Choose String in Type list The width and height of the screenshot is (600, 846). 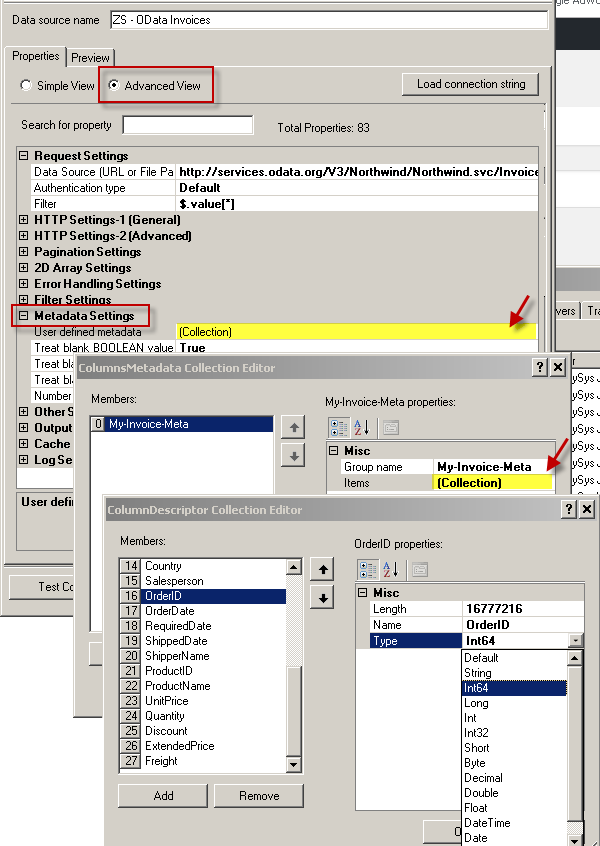[515, 673]
